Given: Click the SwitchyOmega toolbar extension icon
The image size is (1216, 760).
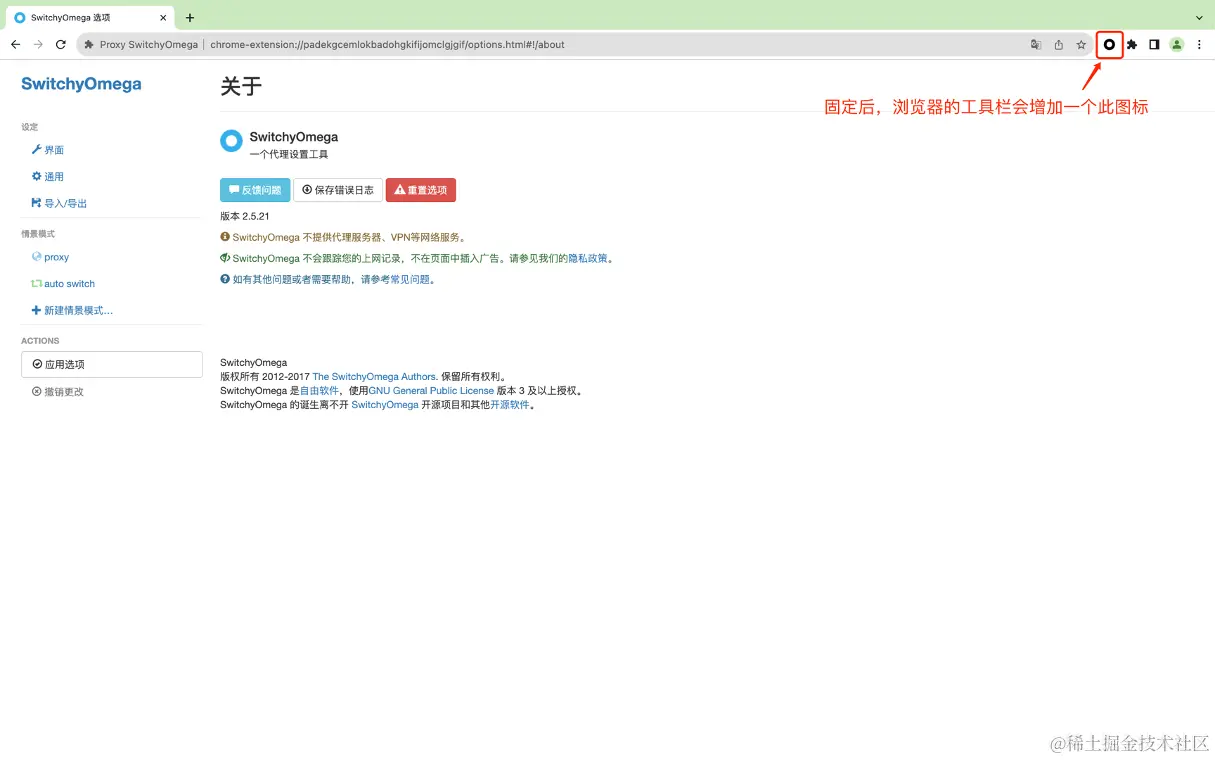Looking at the screenshot, I should 1109,44.
